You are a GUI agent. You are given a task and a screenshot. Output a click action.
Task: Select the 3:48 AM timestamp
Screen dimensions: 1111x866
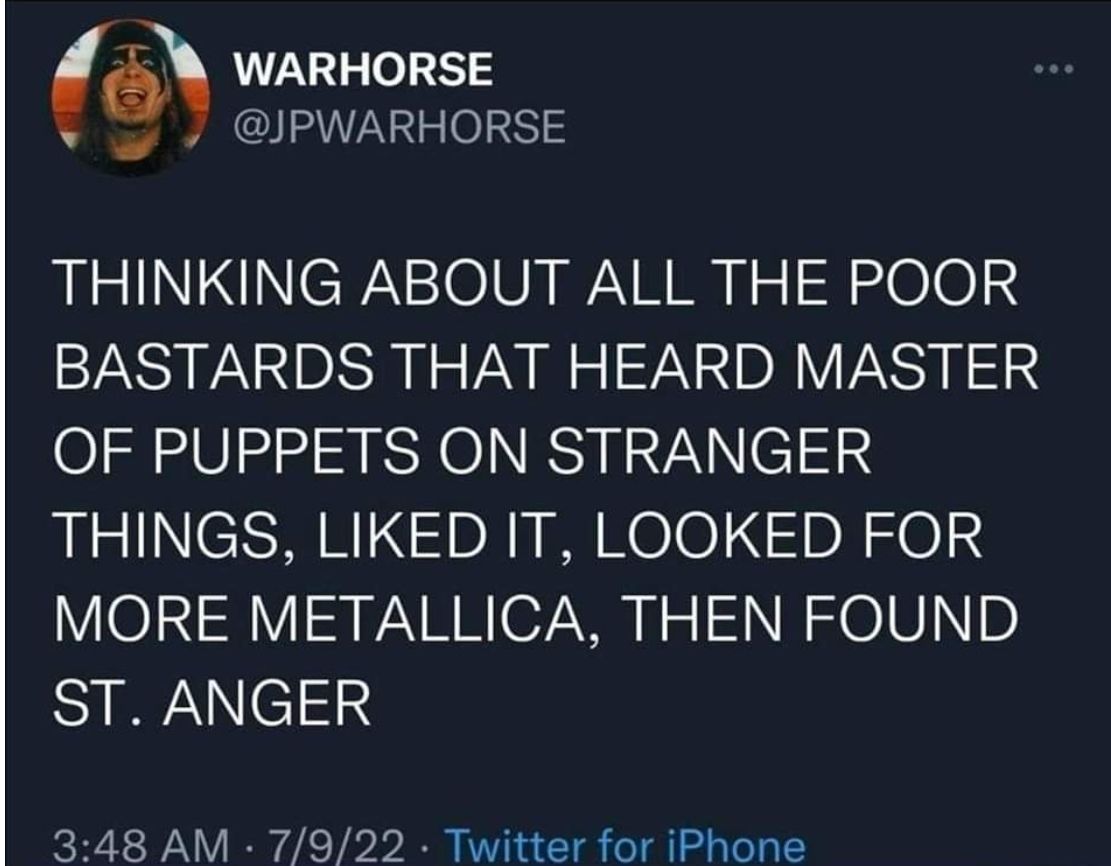tap(141, 846)
